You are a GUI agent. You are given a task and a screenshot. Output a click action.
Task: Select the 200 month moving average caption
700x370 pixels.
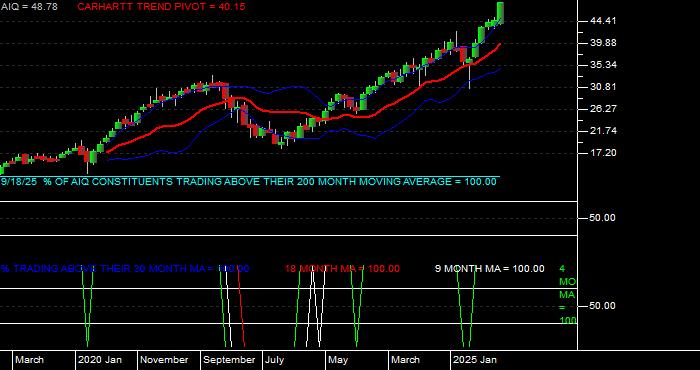click(x=249, y=182)
